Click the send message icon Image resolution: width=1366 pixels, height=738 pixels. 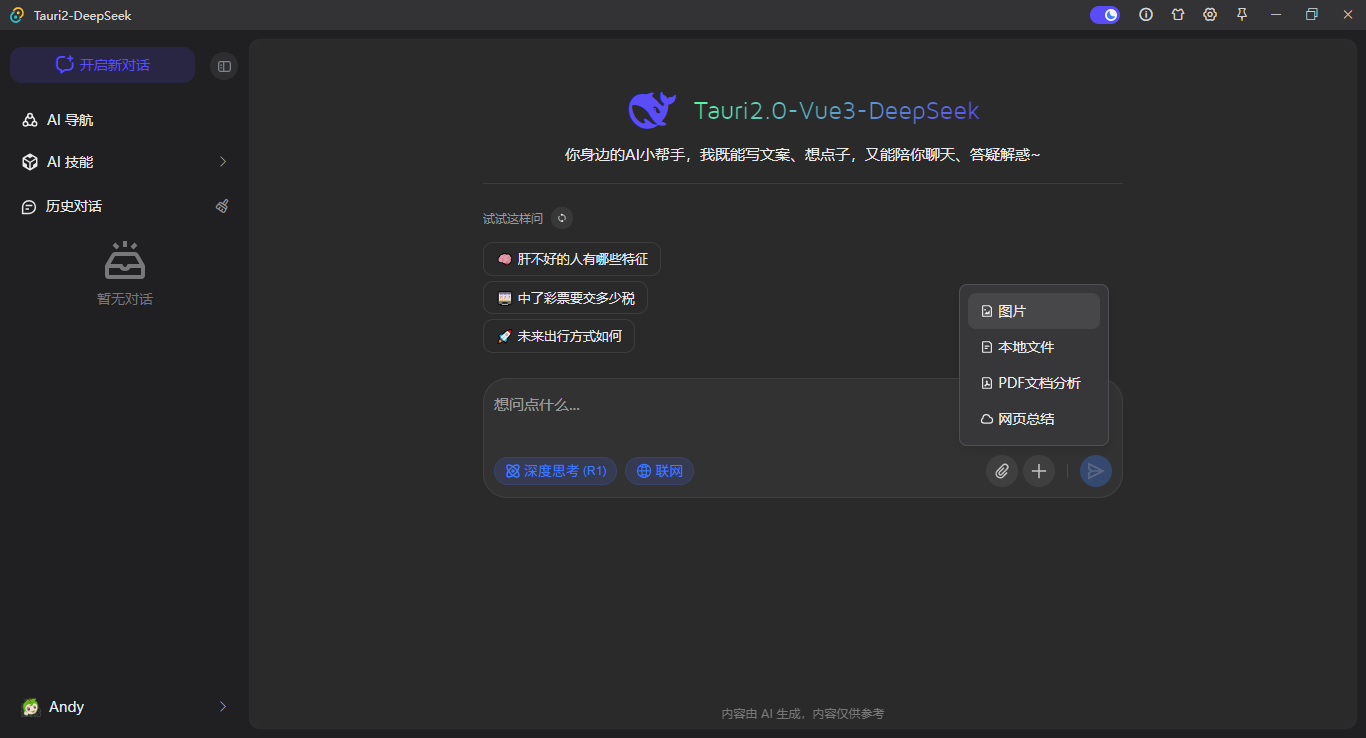pyautogui.click(x=1095, y=470)
